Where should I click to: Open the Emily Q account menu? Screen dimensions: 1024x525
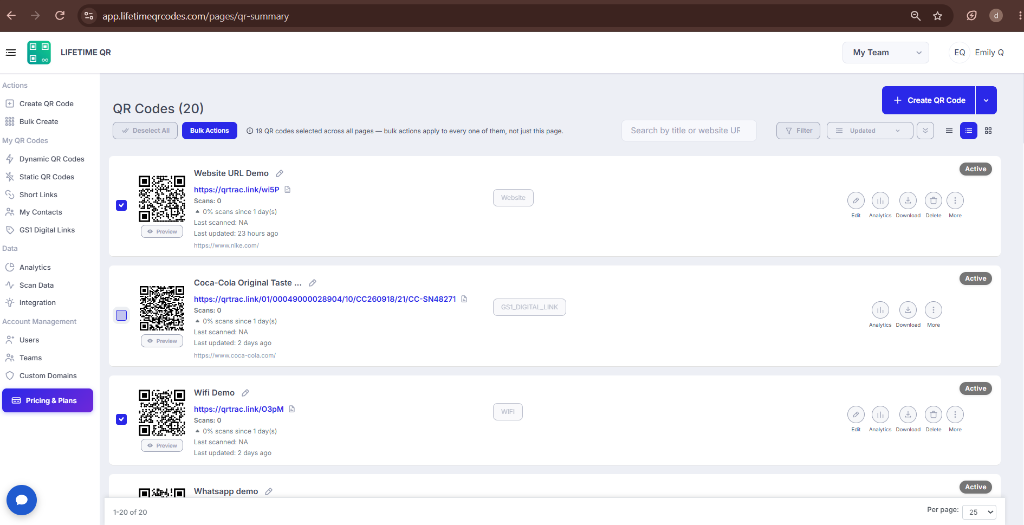(x=977, y=52)
